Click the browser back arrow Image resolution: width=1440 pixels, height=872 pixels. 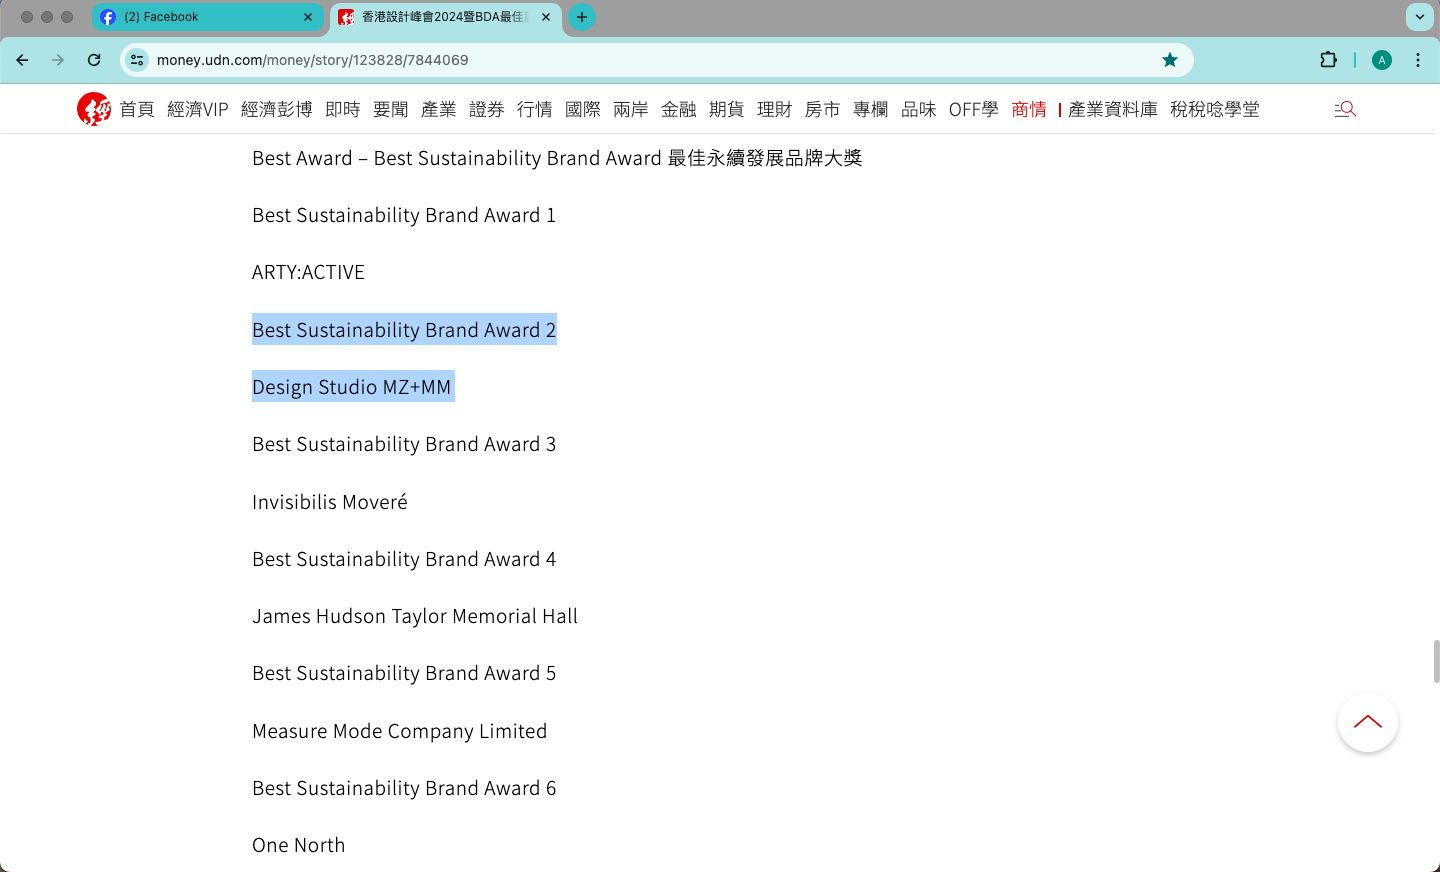click(22, 60)
